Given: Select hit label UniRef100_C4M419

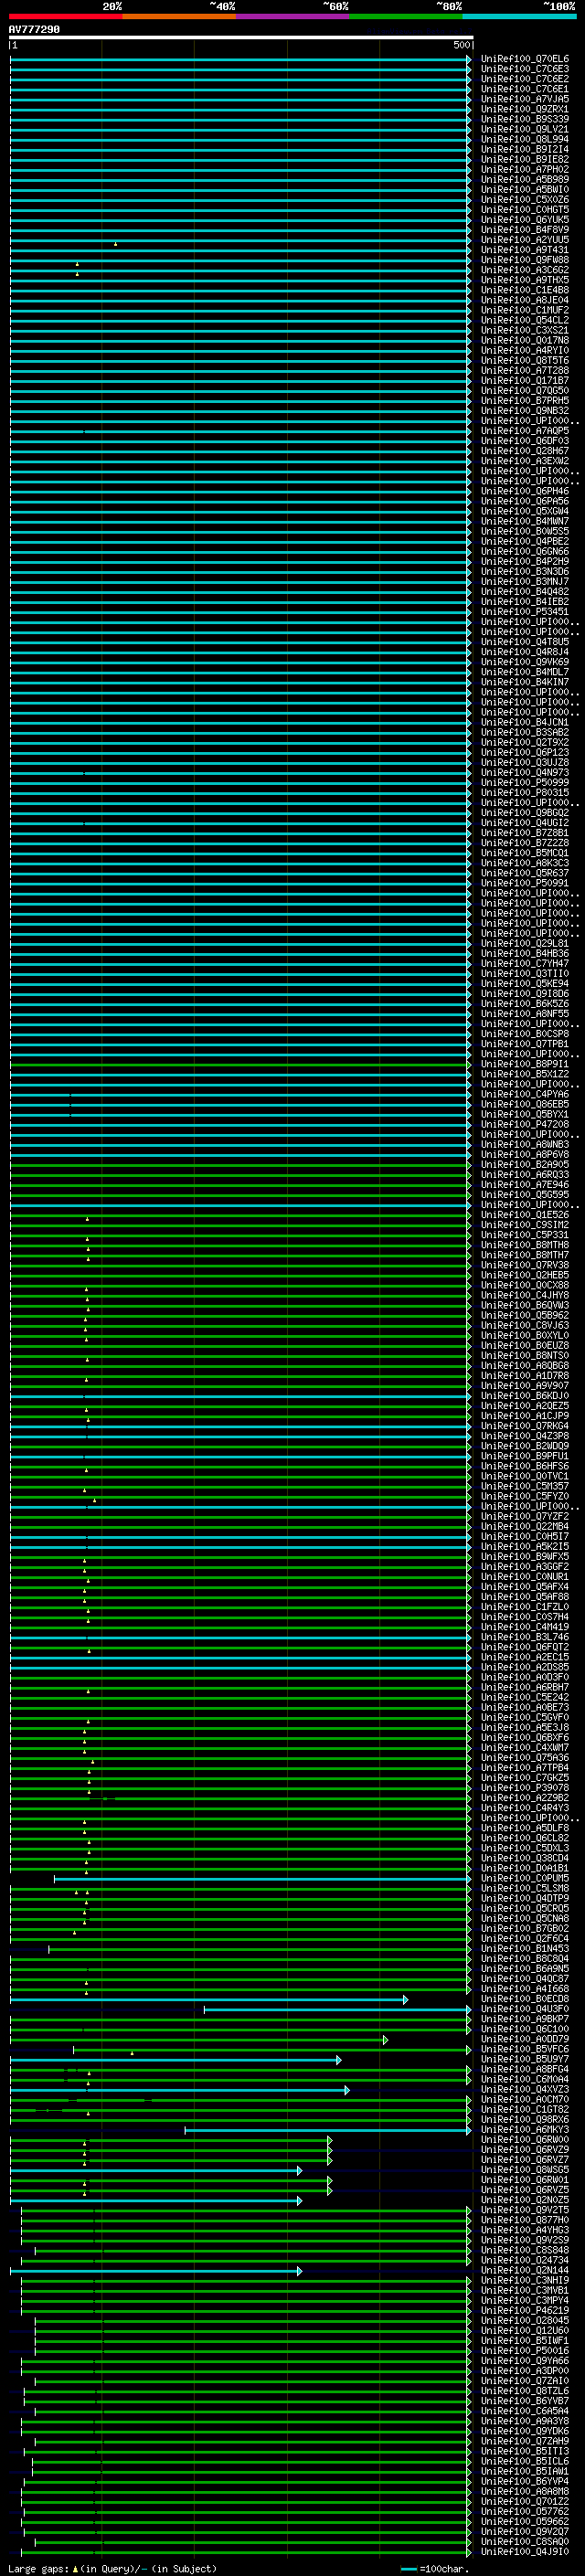Looking at the screenshot, I should pos(525,1627).
